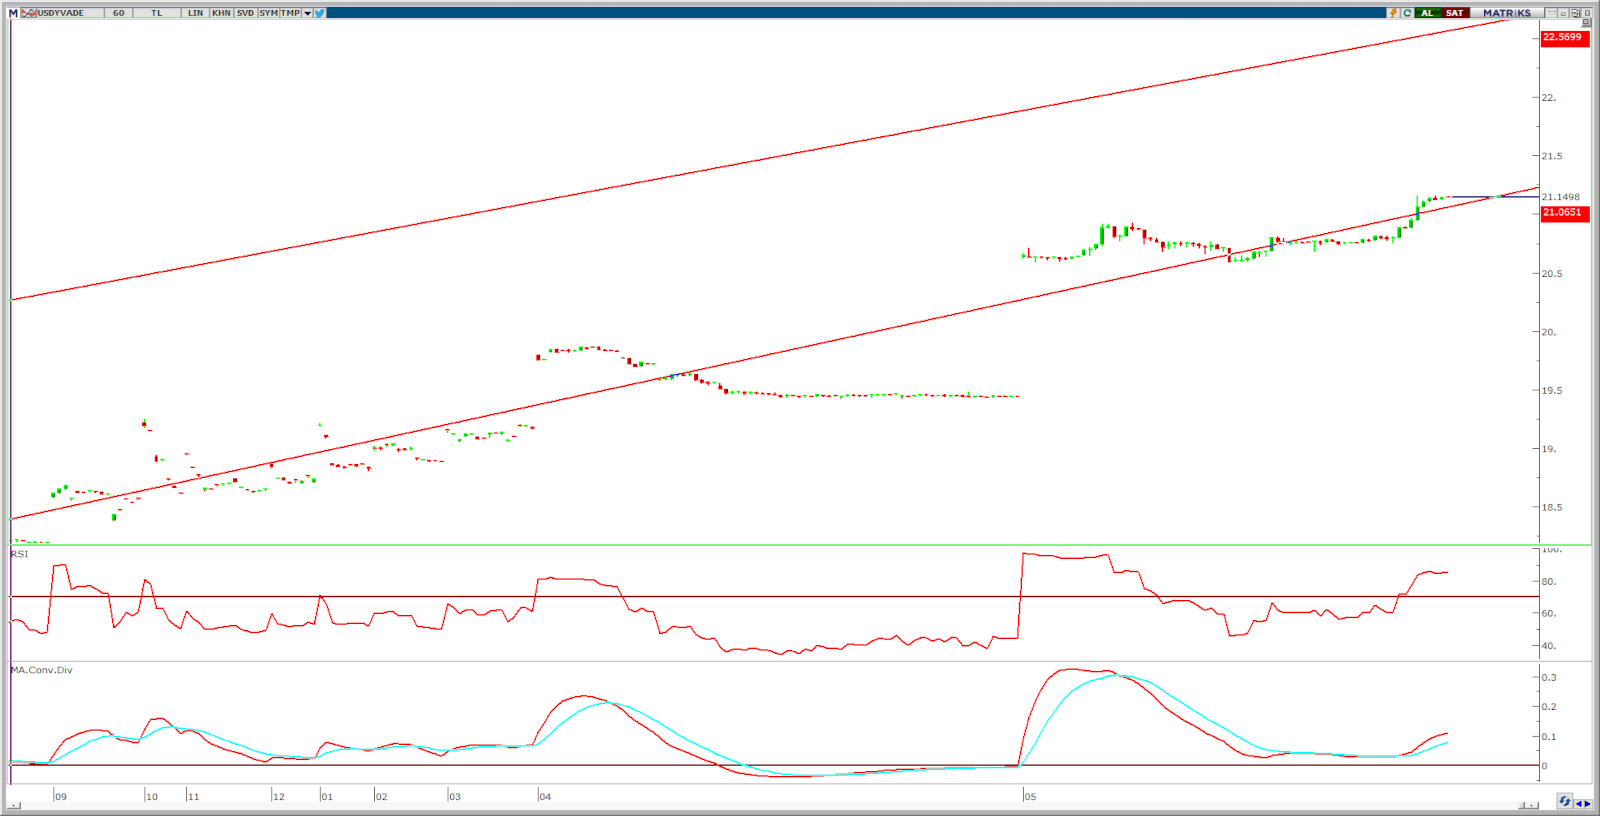Click the orange lightning bolt icon
Image resolution: width=1600 pixels, height=816 pixels.
1393,13
